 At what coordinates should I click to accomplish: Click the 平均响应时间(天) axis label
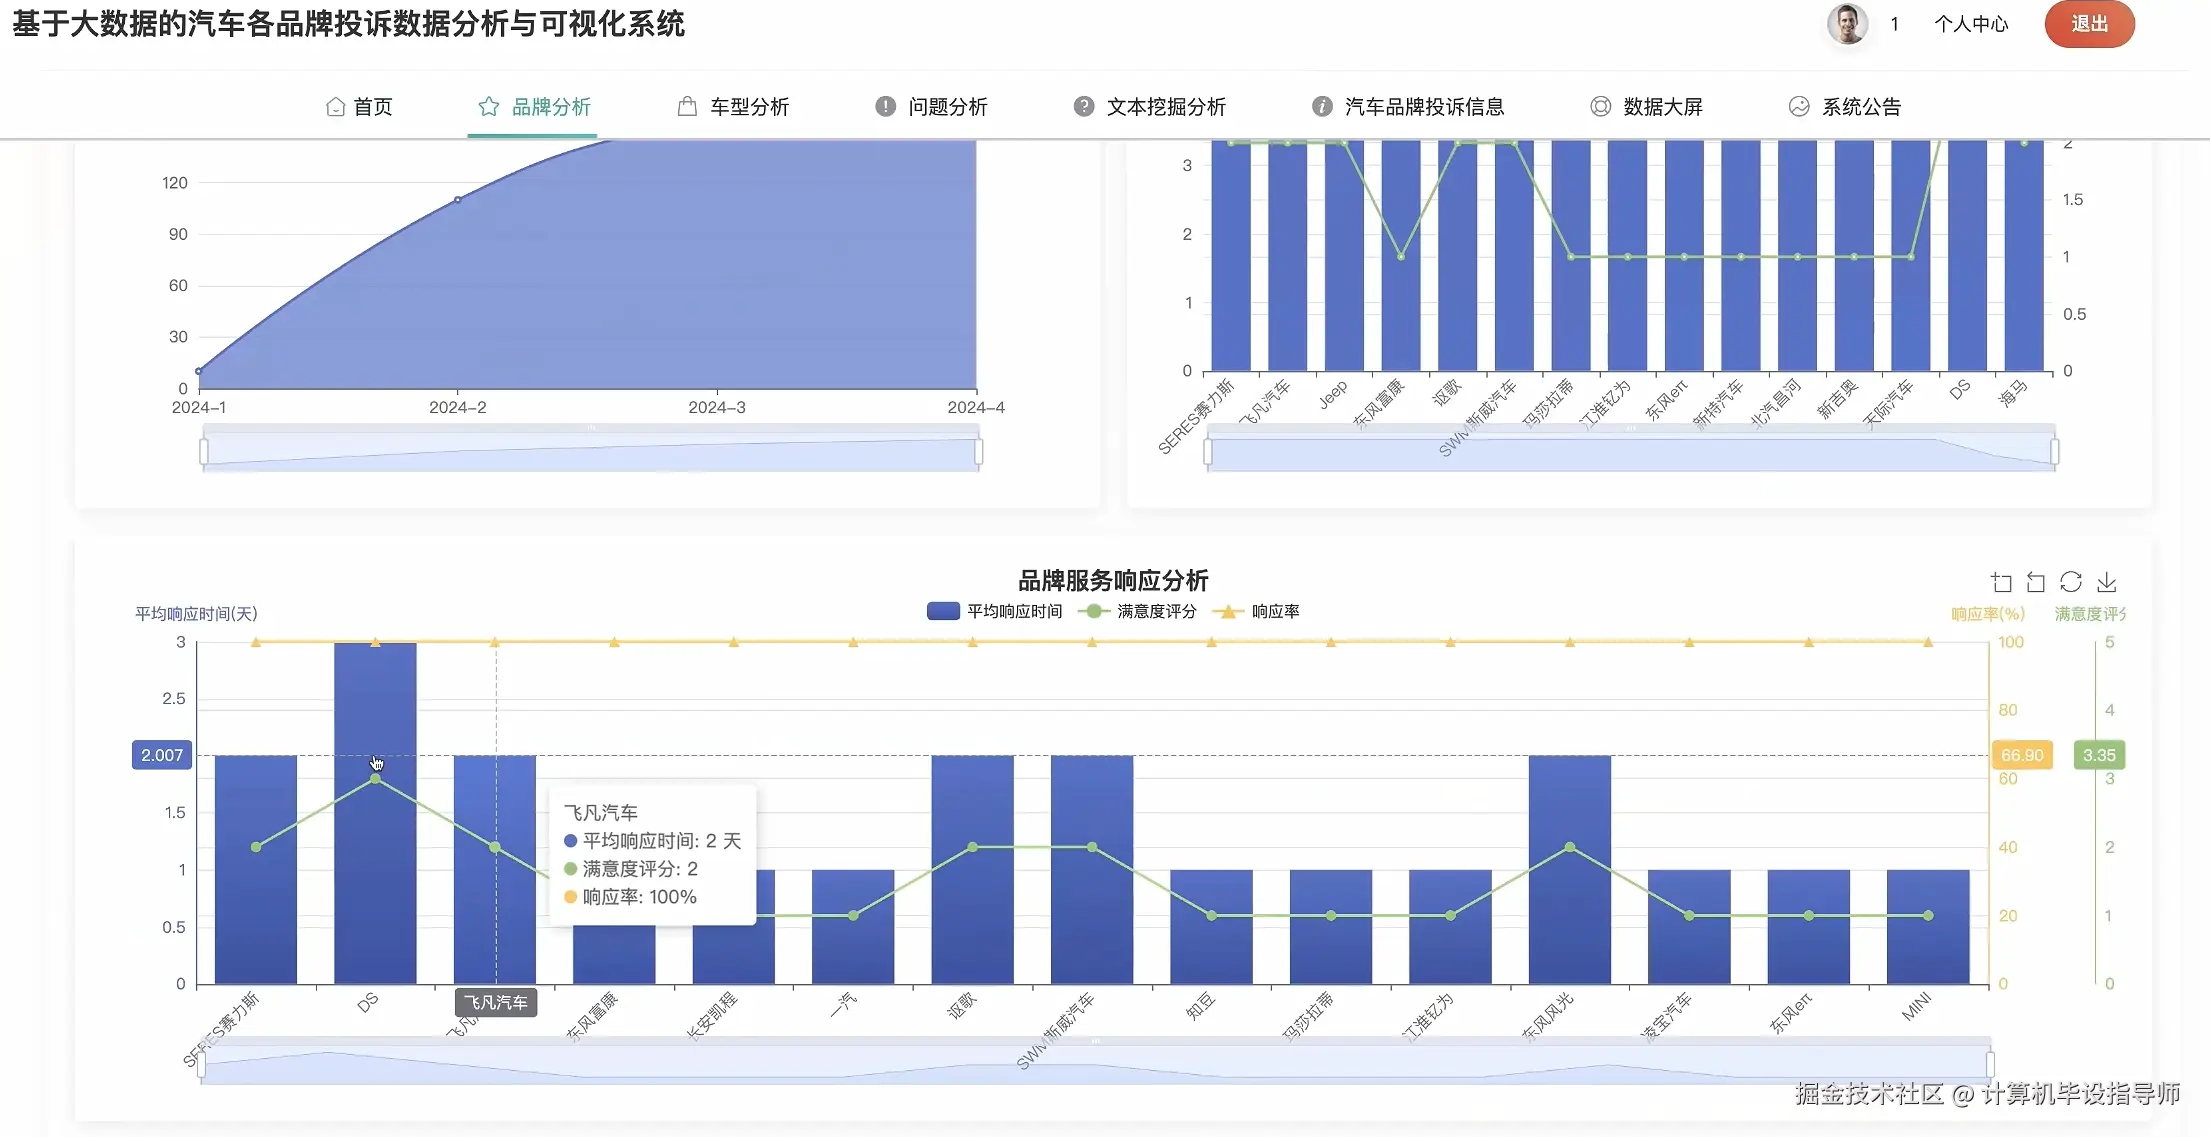[196, 613]
